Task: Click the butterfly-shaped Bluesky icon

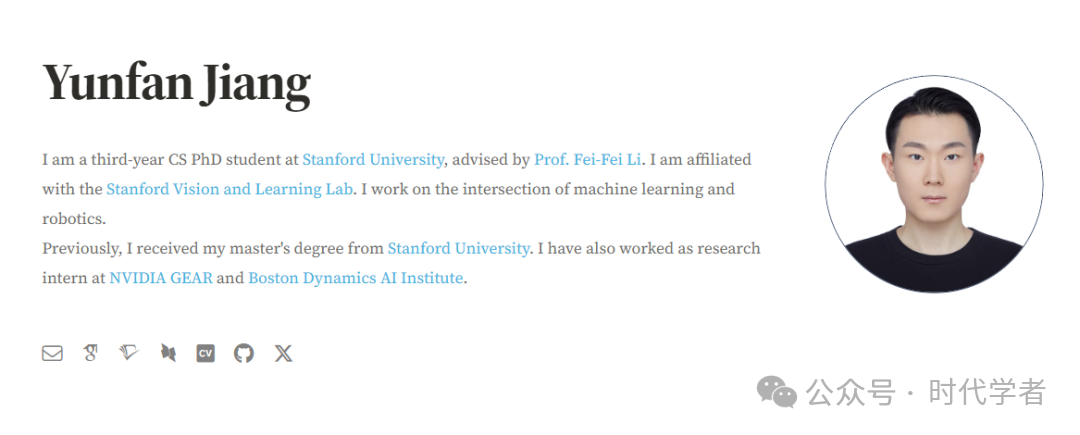Action: pyautogui.click(x=168, y=353)
